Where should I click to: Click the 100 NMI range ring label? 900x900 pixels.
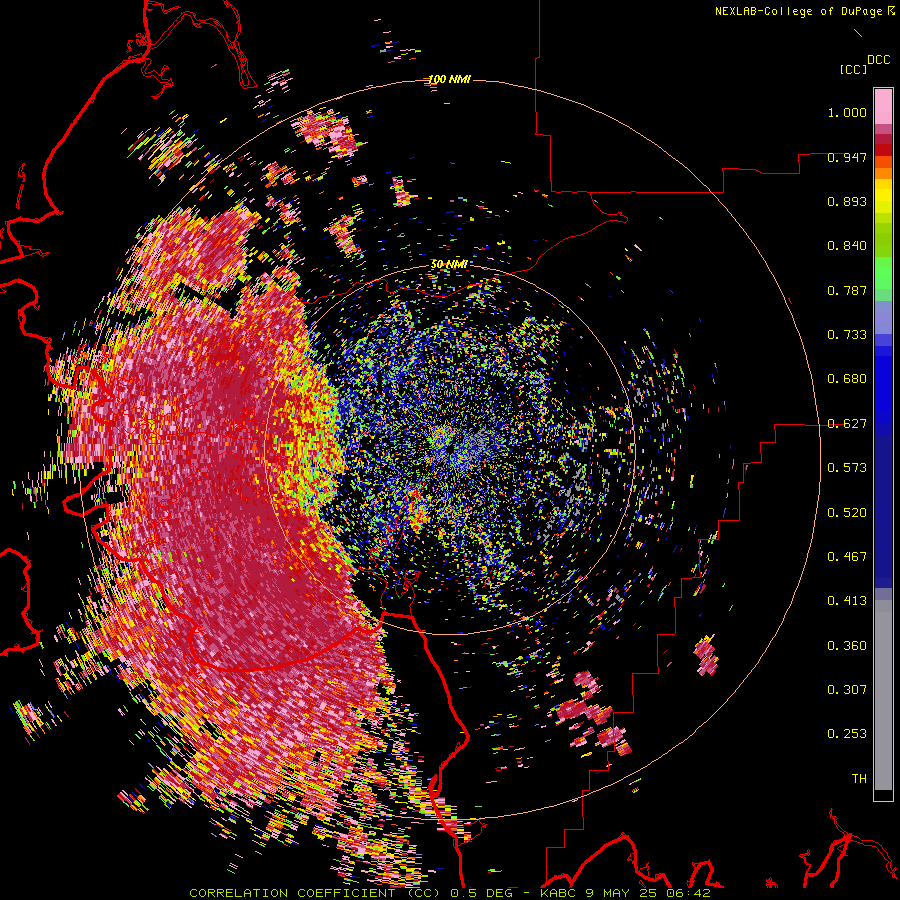(449, 79)
